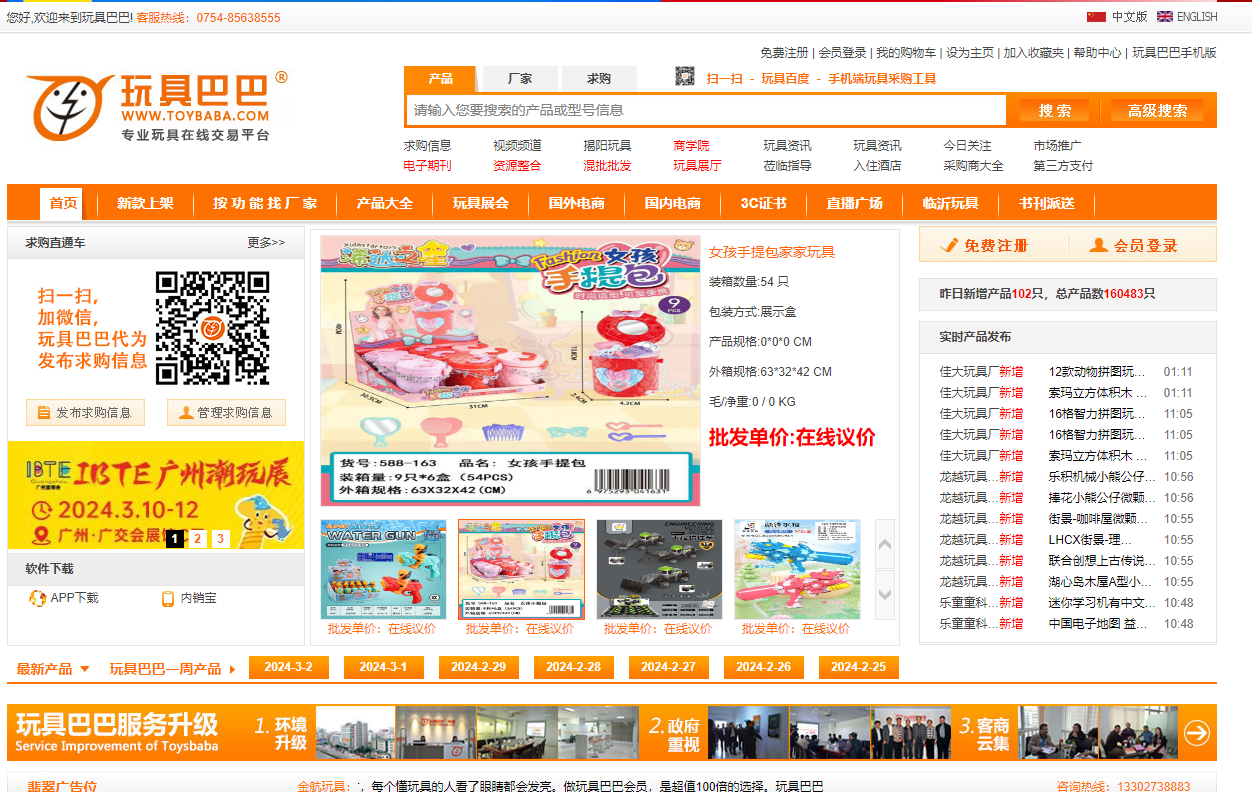The width and height of the screenshot is (1252, 792).
Task: Open 新款上架 in main navigation
Action: pyautogui.click(x=145, y=203)
